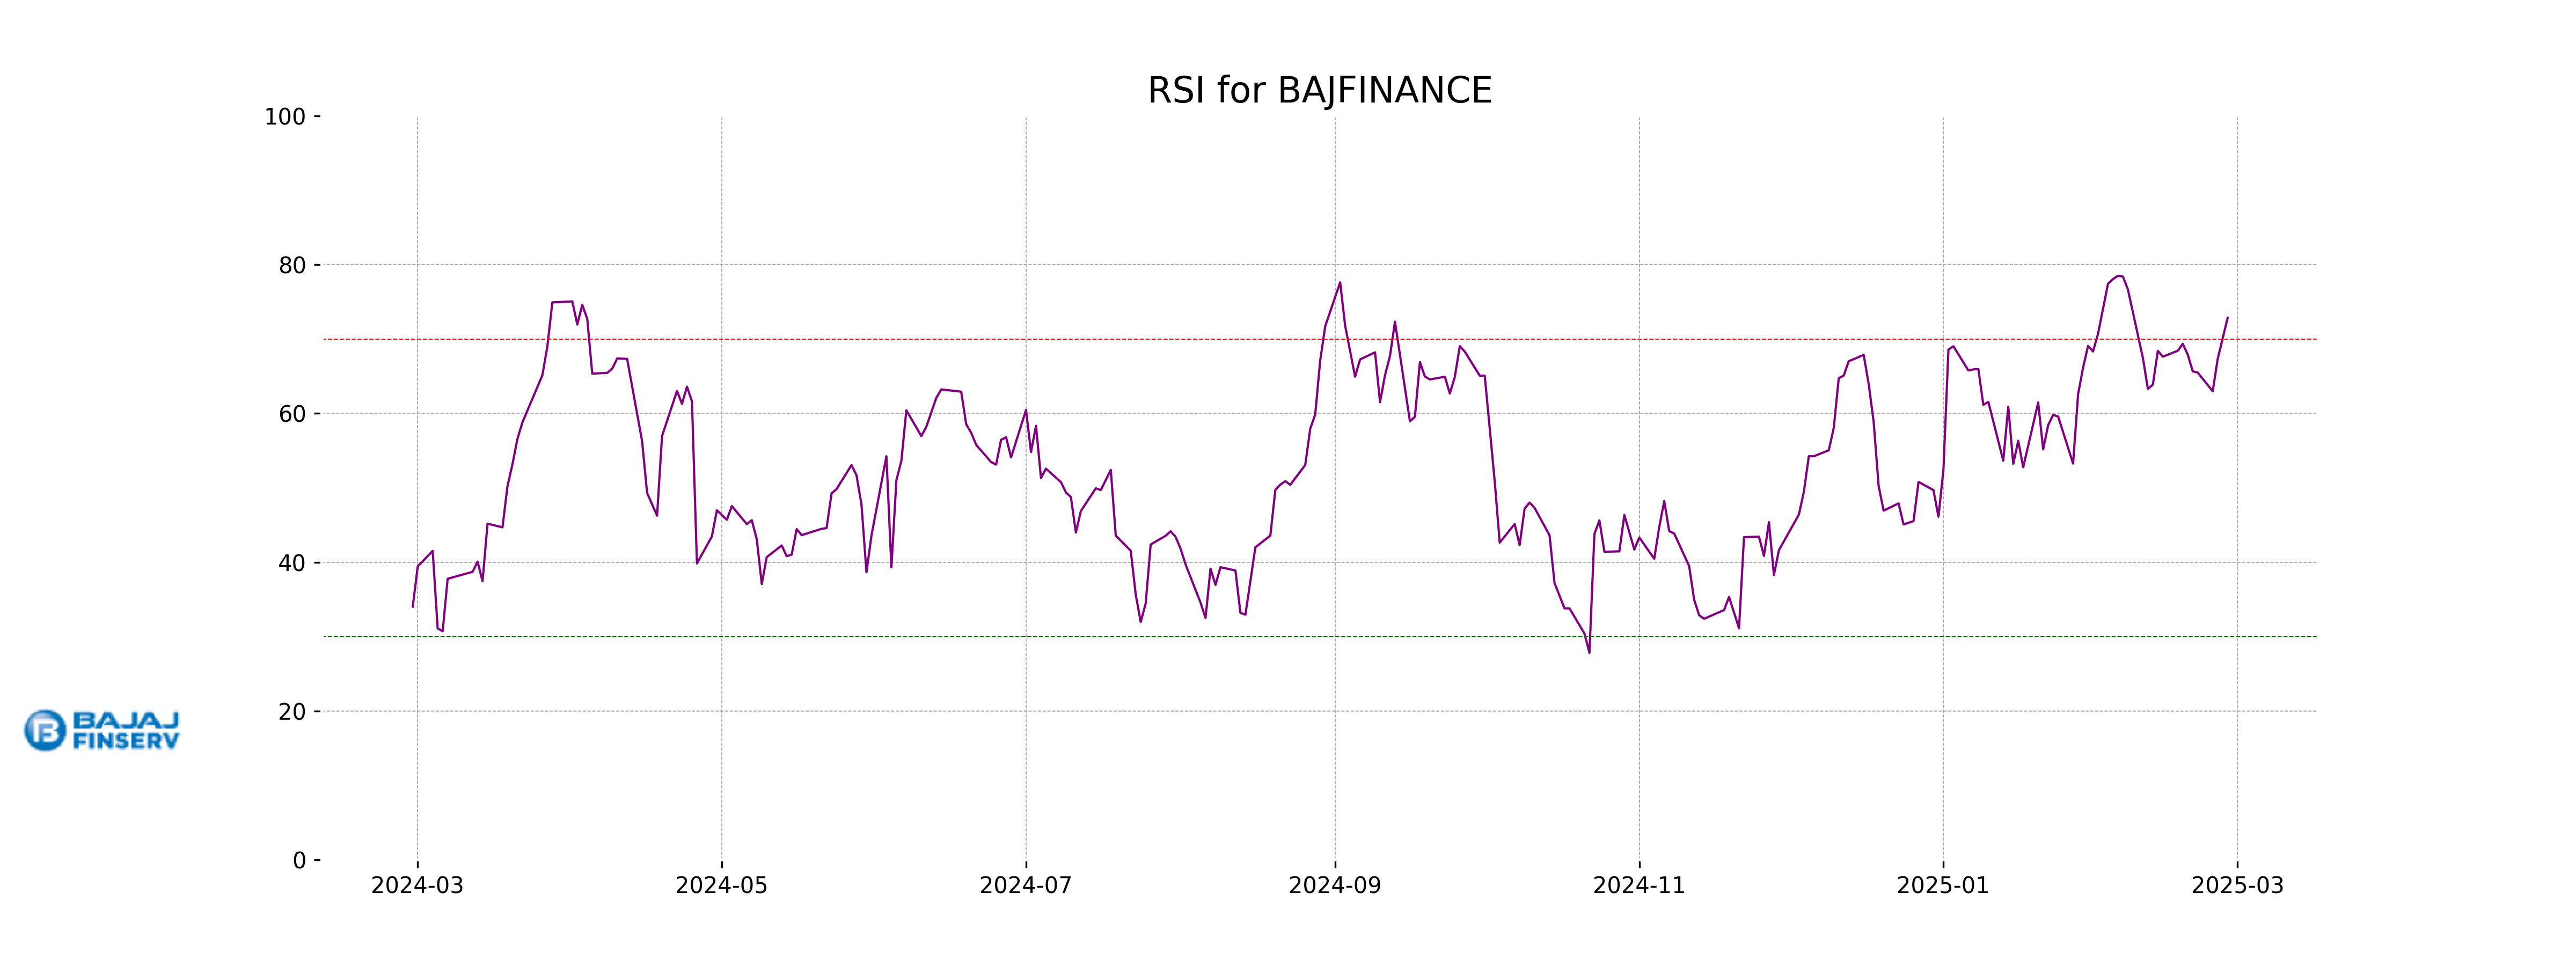Click the y-axis label 40
The image size is (2576, 966).
(292, 563)
